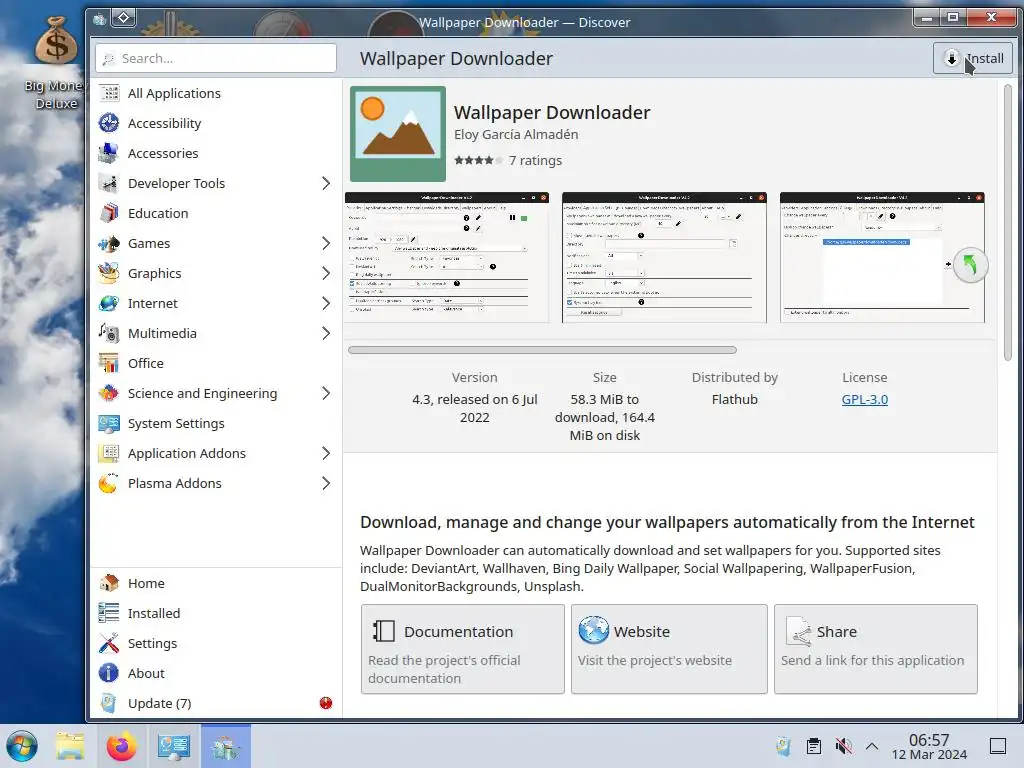Click the Search input field
Viewport: 1024px width, 768px height.
[x=216, y=59]
